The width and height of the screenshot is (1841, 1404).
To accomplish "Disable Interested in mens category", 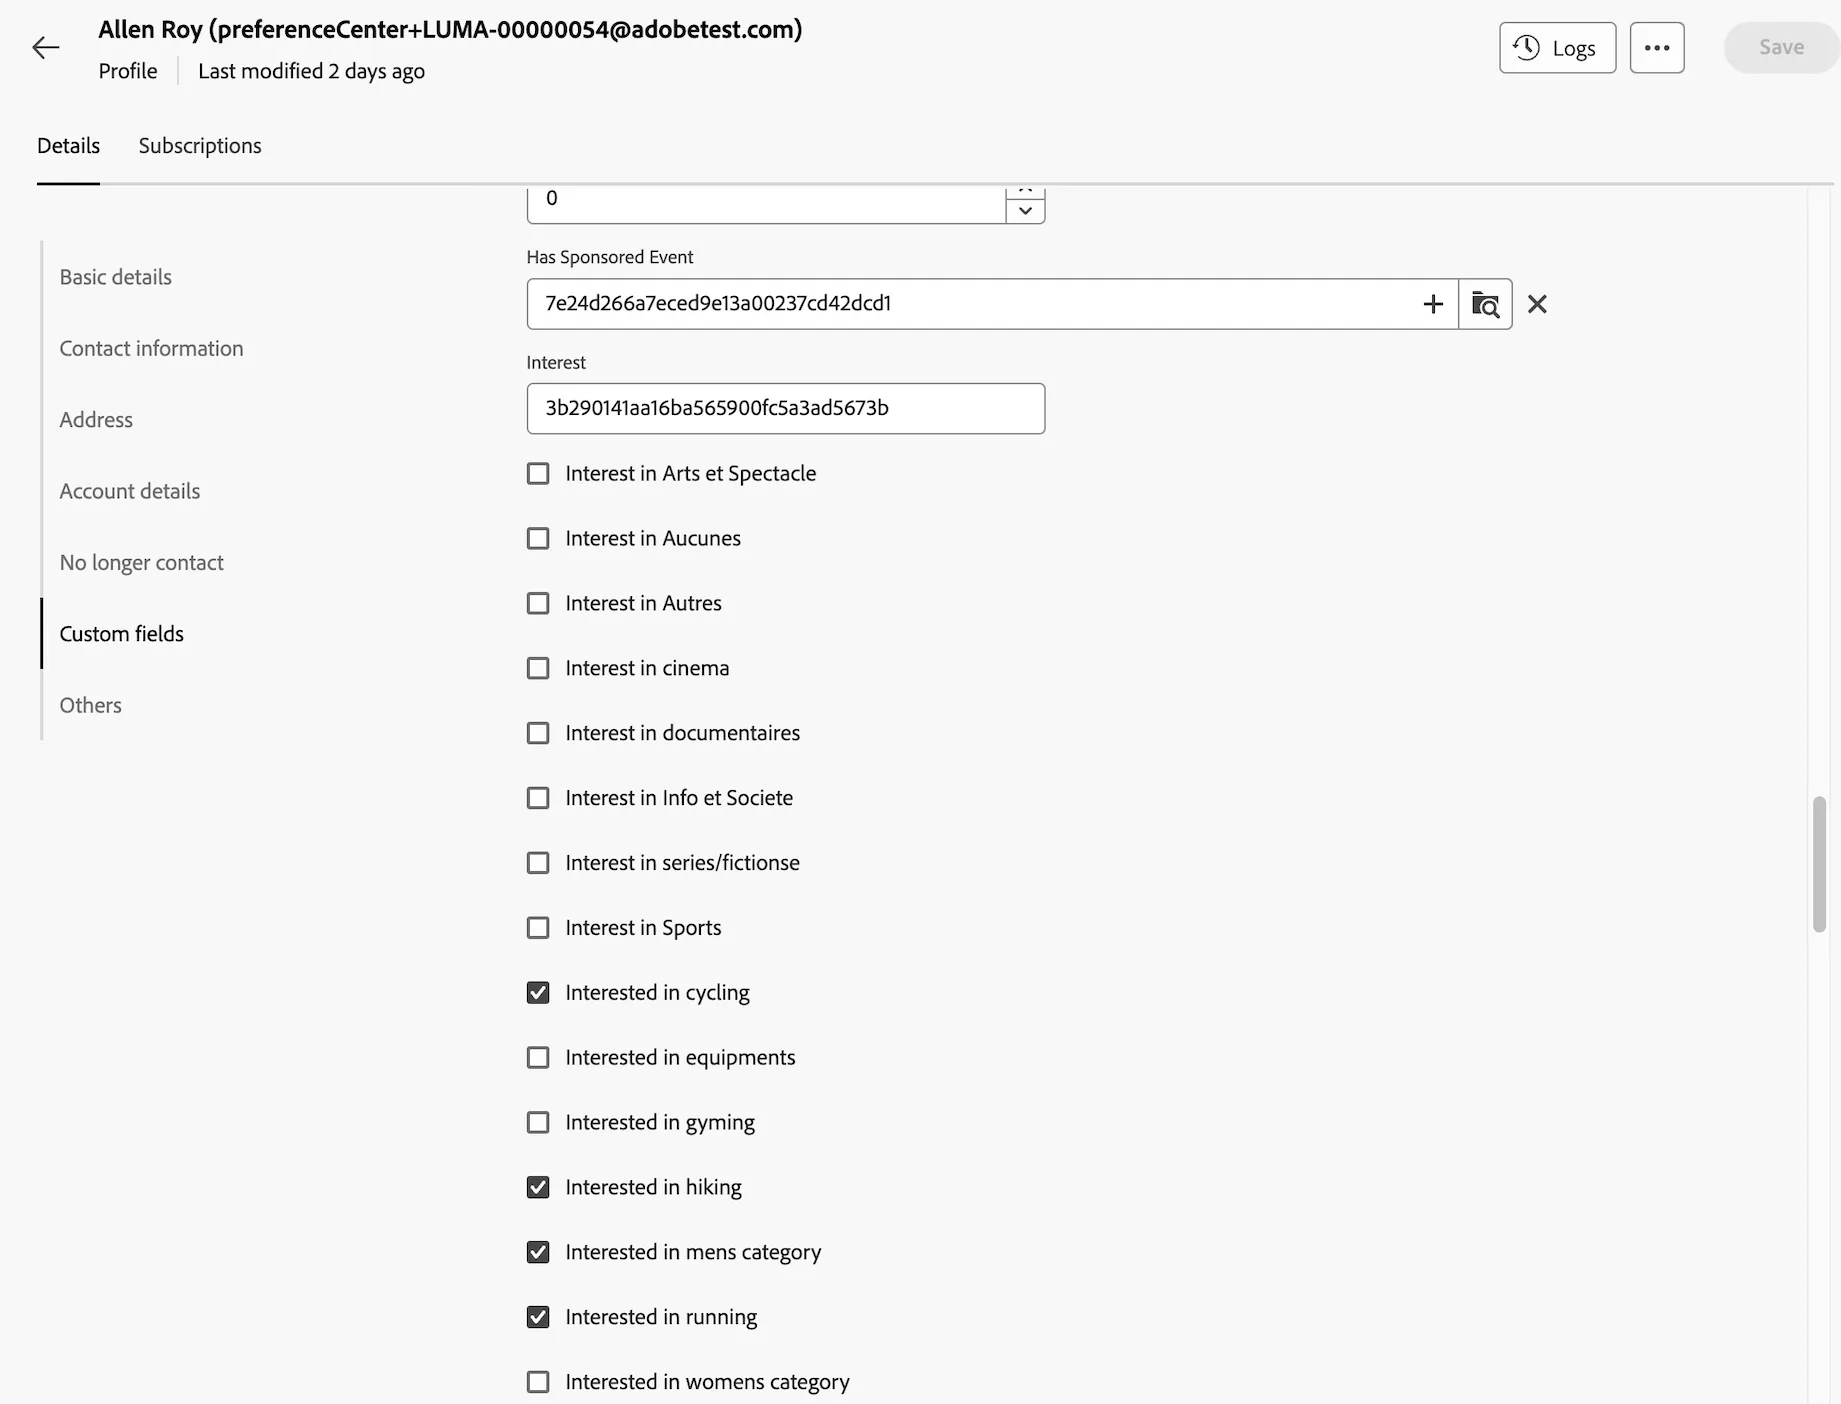I will pos(538,1252).
